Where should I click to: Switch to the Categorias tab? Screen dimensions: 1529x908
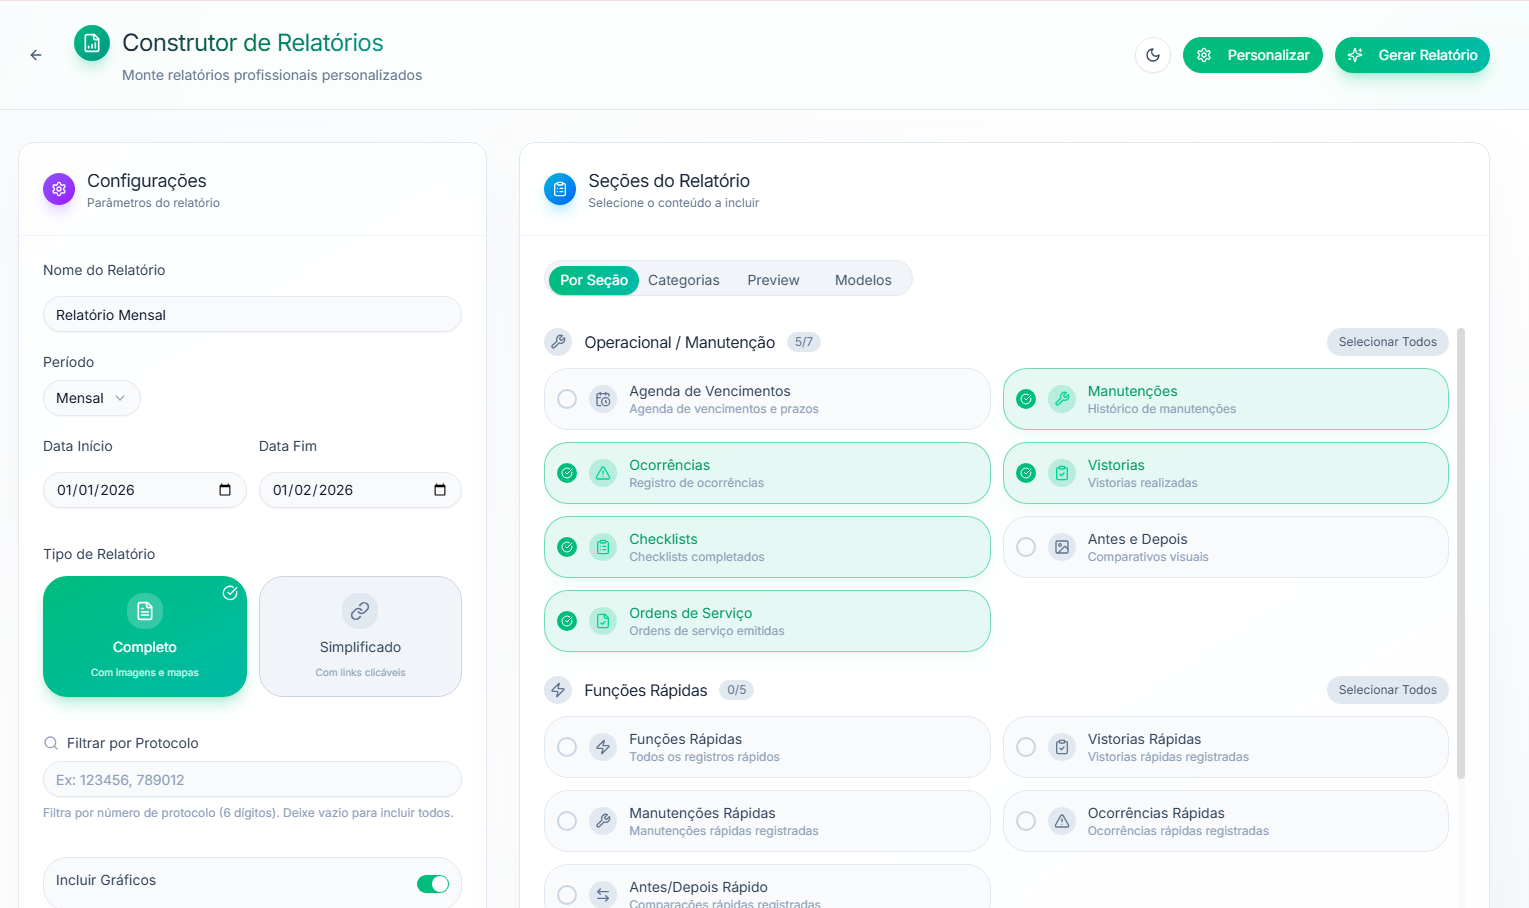tap(684, 280)
